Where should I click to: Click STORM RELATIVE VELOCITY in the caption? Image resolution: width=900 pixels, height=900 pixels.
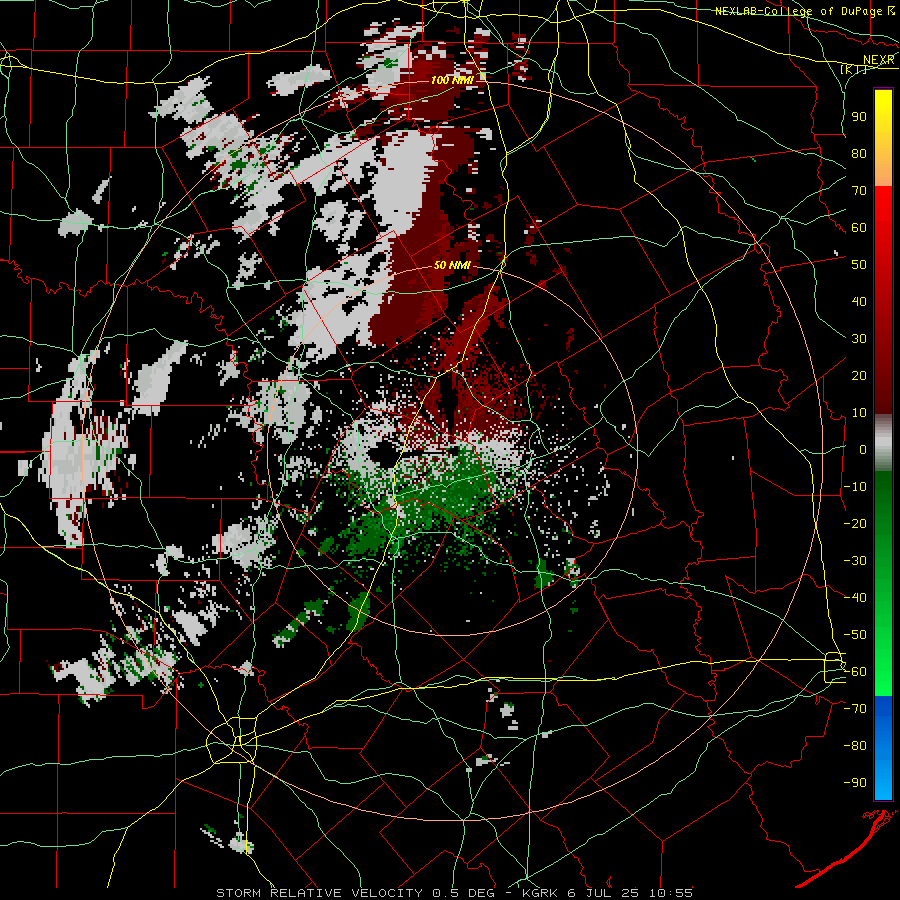coord(319,893)
